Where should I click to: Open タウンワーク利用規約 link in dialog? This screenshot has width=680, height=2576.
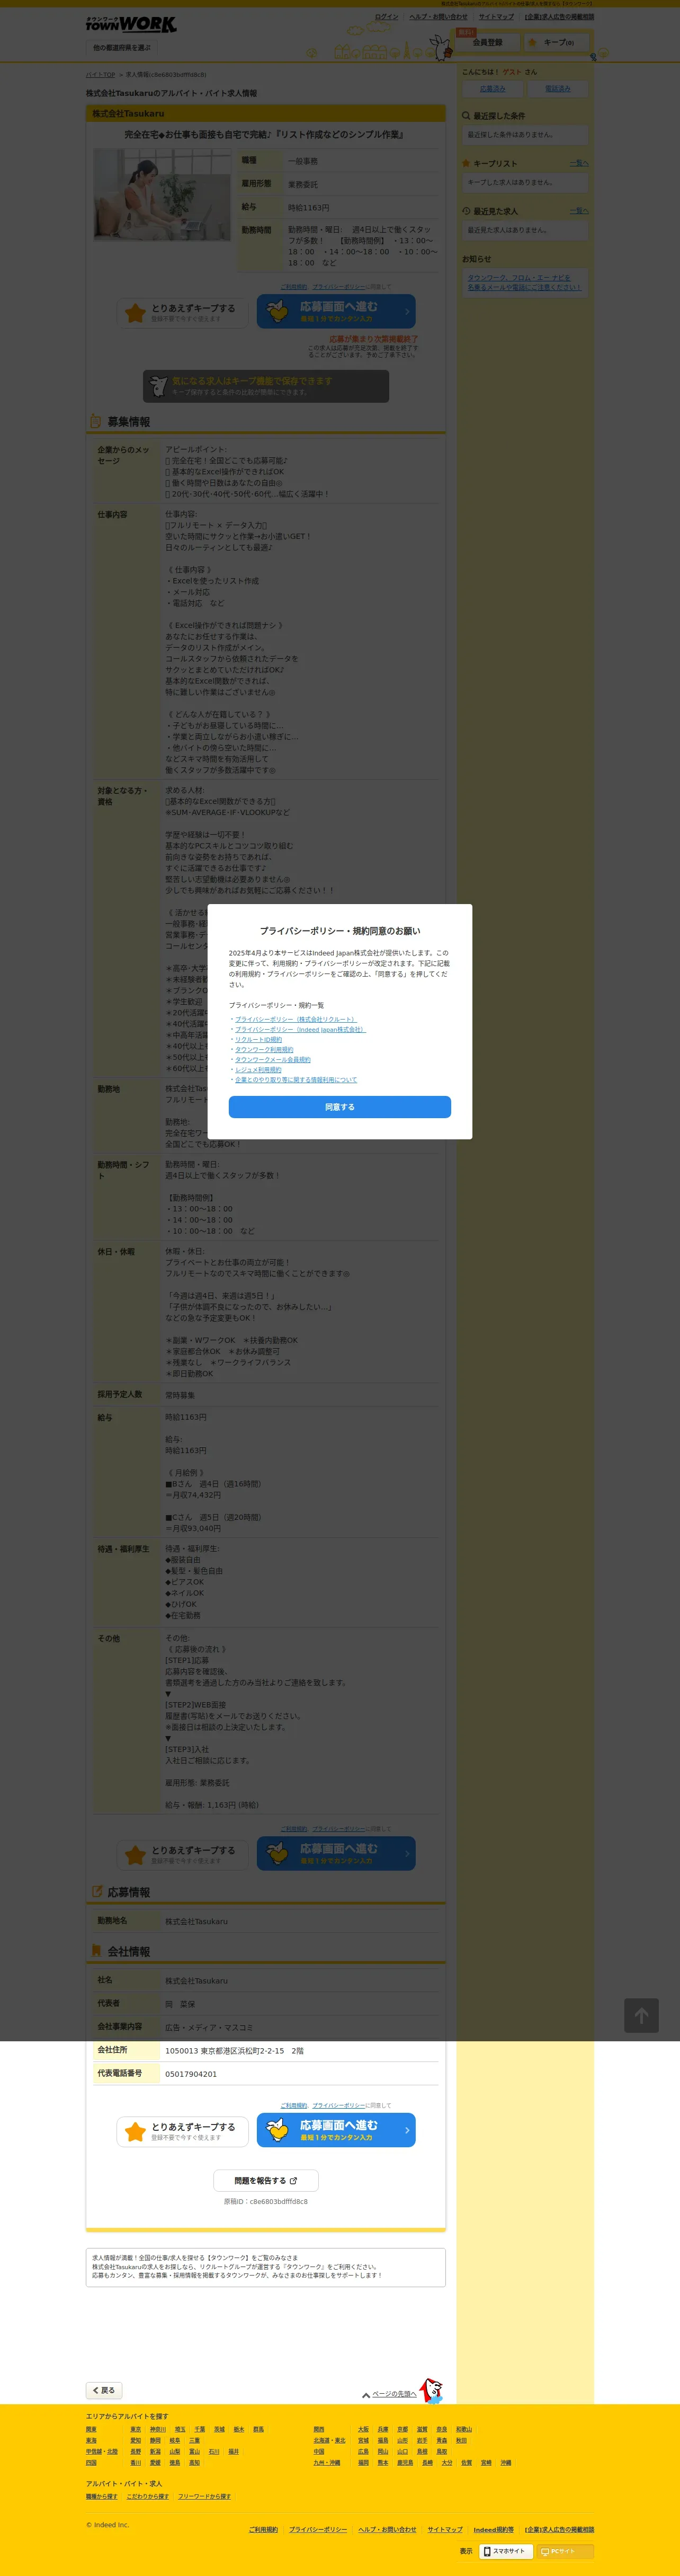pos(264,1049)
